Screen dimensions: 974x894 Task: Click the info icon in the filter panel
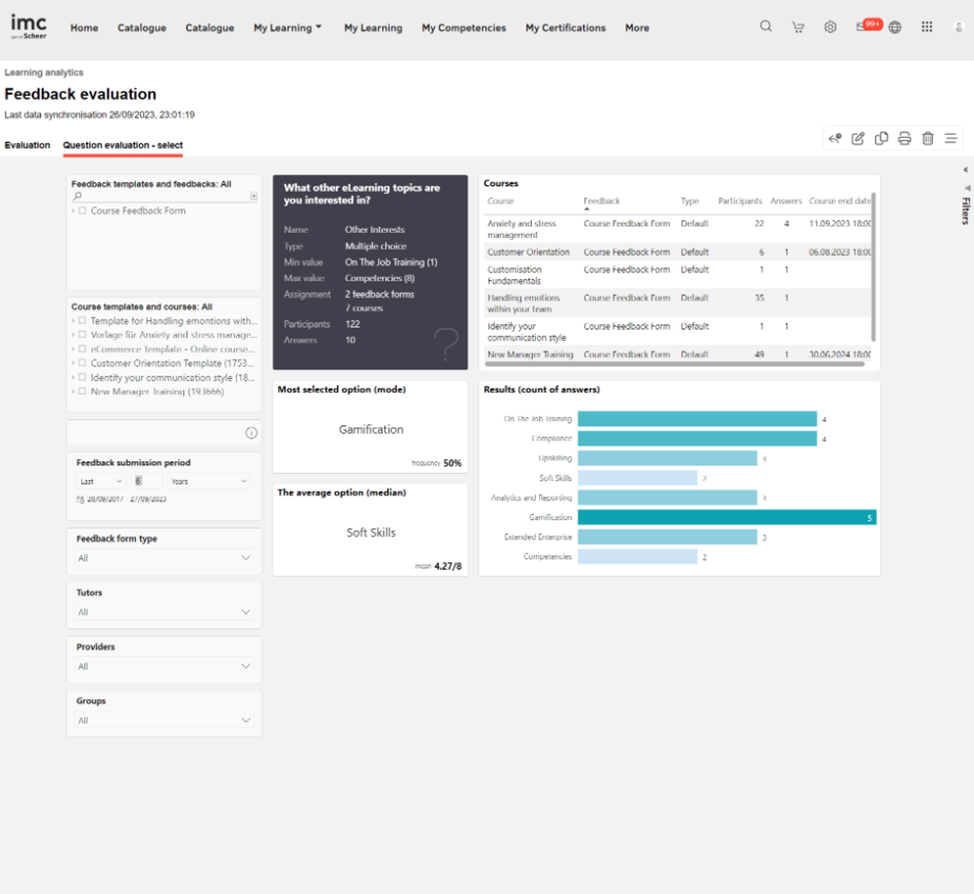point(251,433)
